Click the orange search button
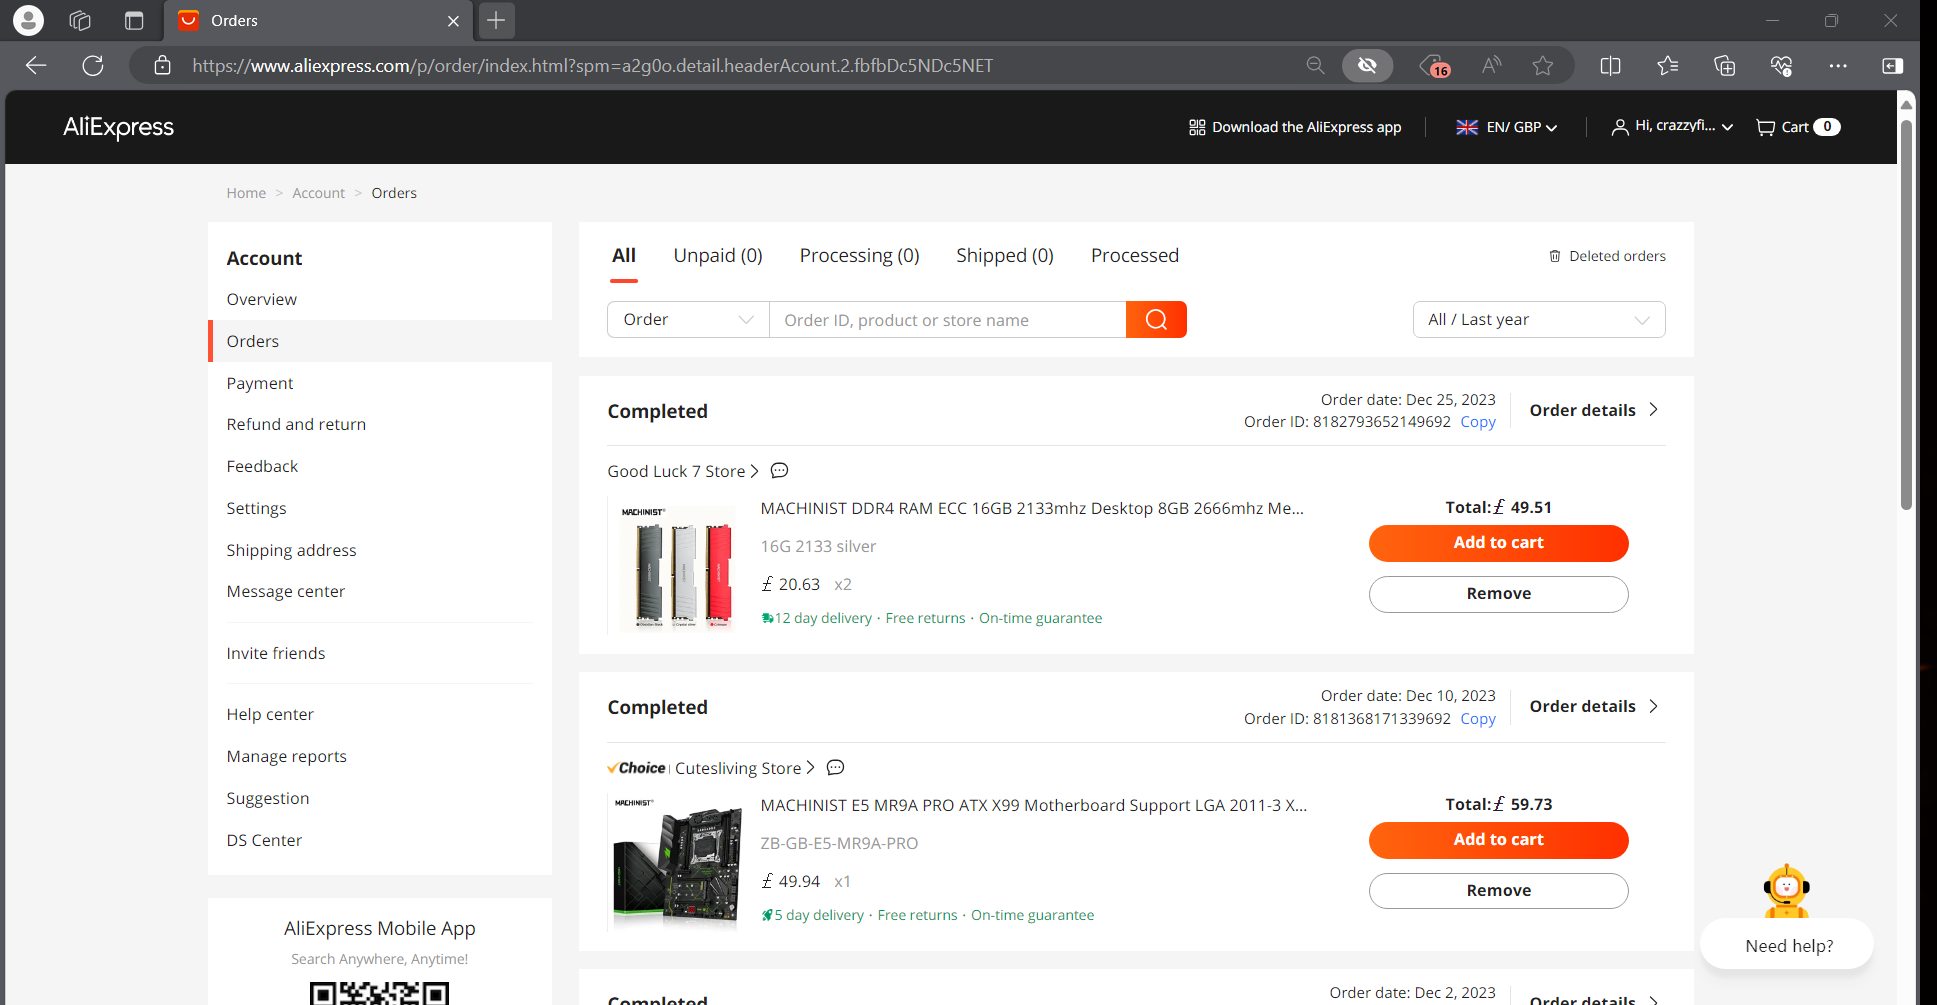 tap(1156, 320)
